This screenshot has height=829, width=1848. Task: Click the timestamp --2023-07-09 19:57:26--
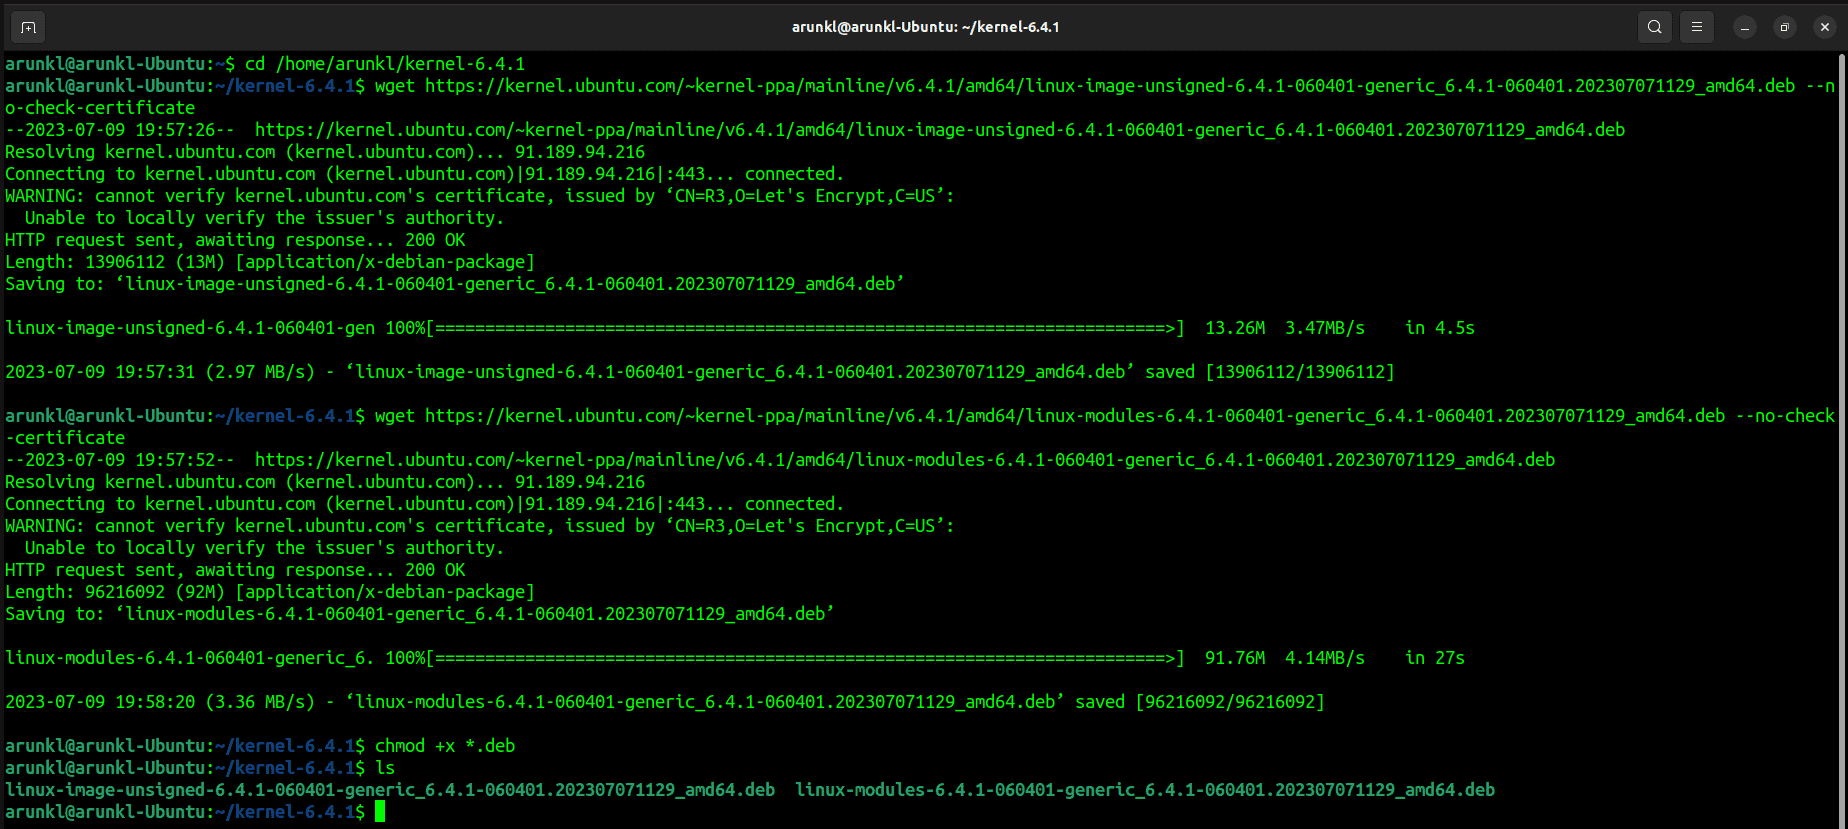[x=120, y=130]
